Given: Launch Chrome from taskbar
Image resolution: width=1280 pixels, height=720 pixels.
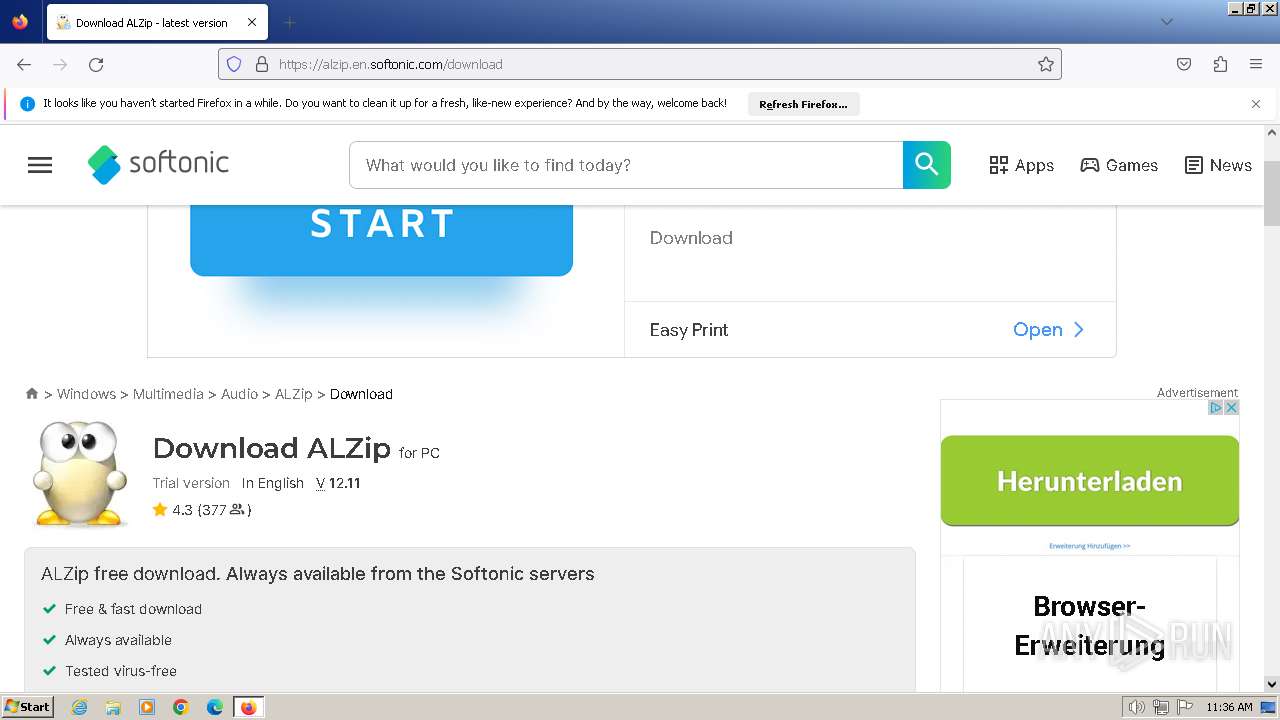Looking at the screenshot, I should coord(181,707).
